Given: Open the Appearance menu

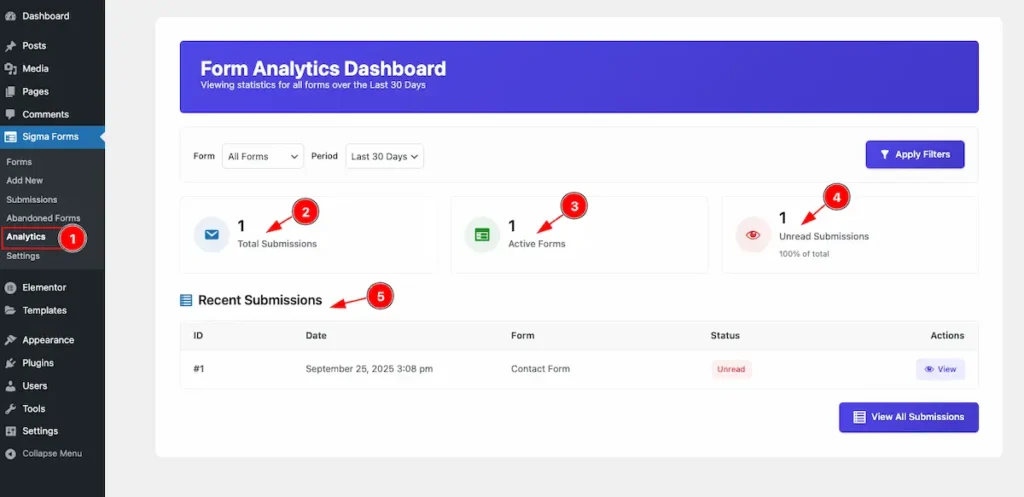Looking at the screenshot, I should coord(48,340).
